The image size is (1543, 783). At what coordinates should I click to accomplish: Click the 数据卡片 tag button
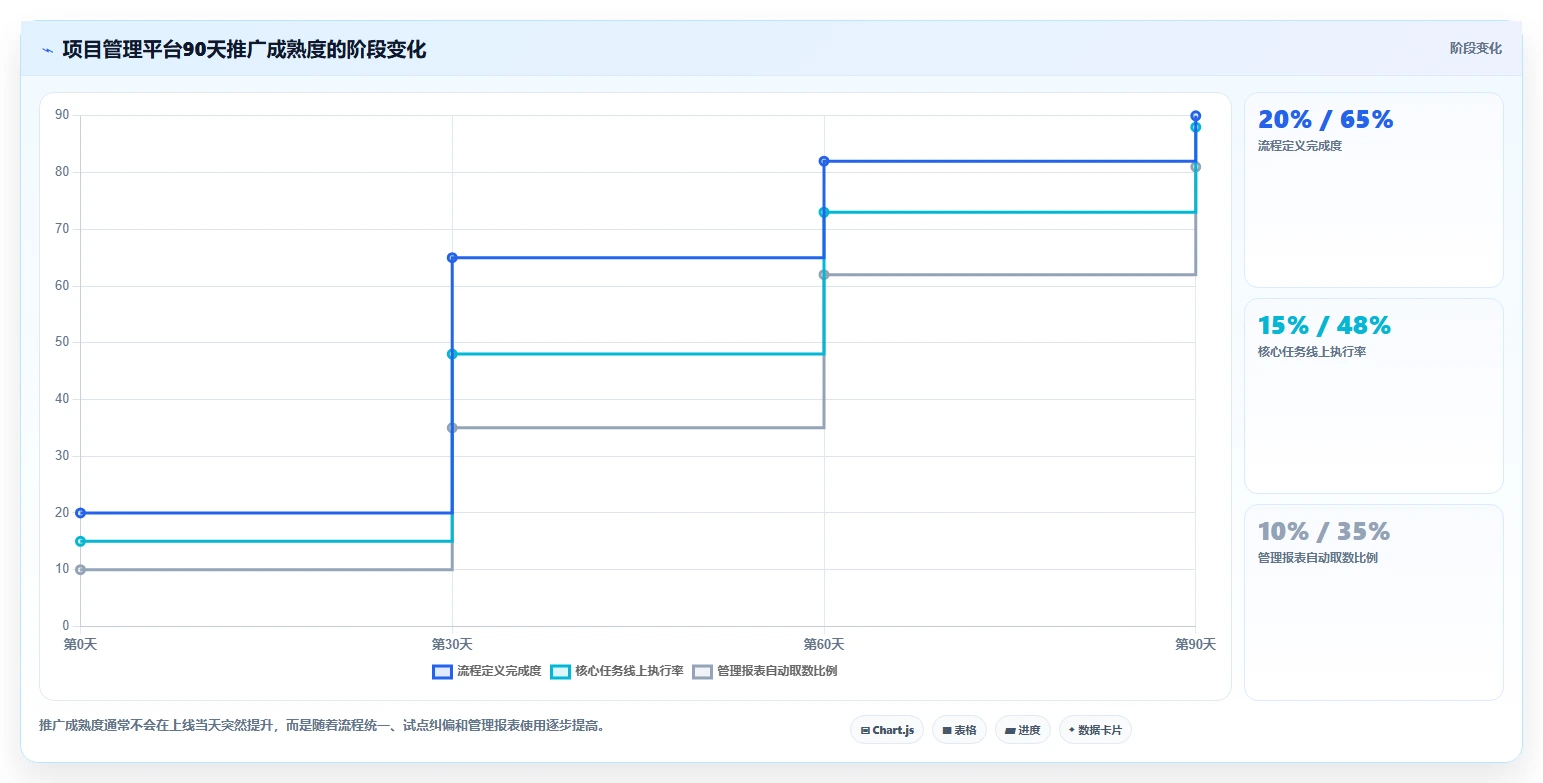1095,730
